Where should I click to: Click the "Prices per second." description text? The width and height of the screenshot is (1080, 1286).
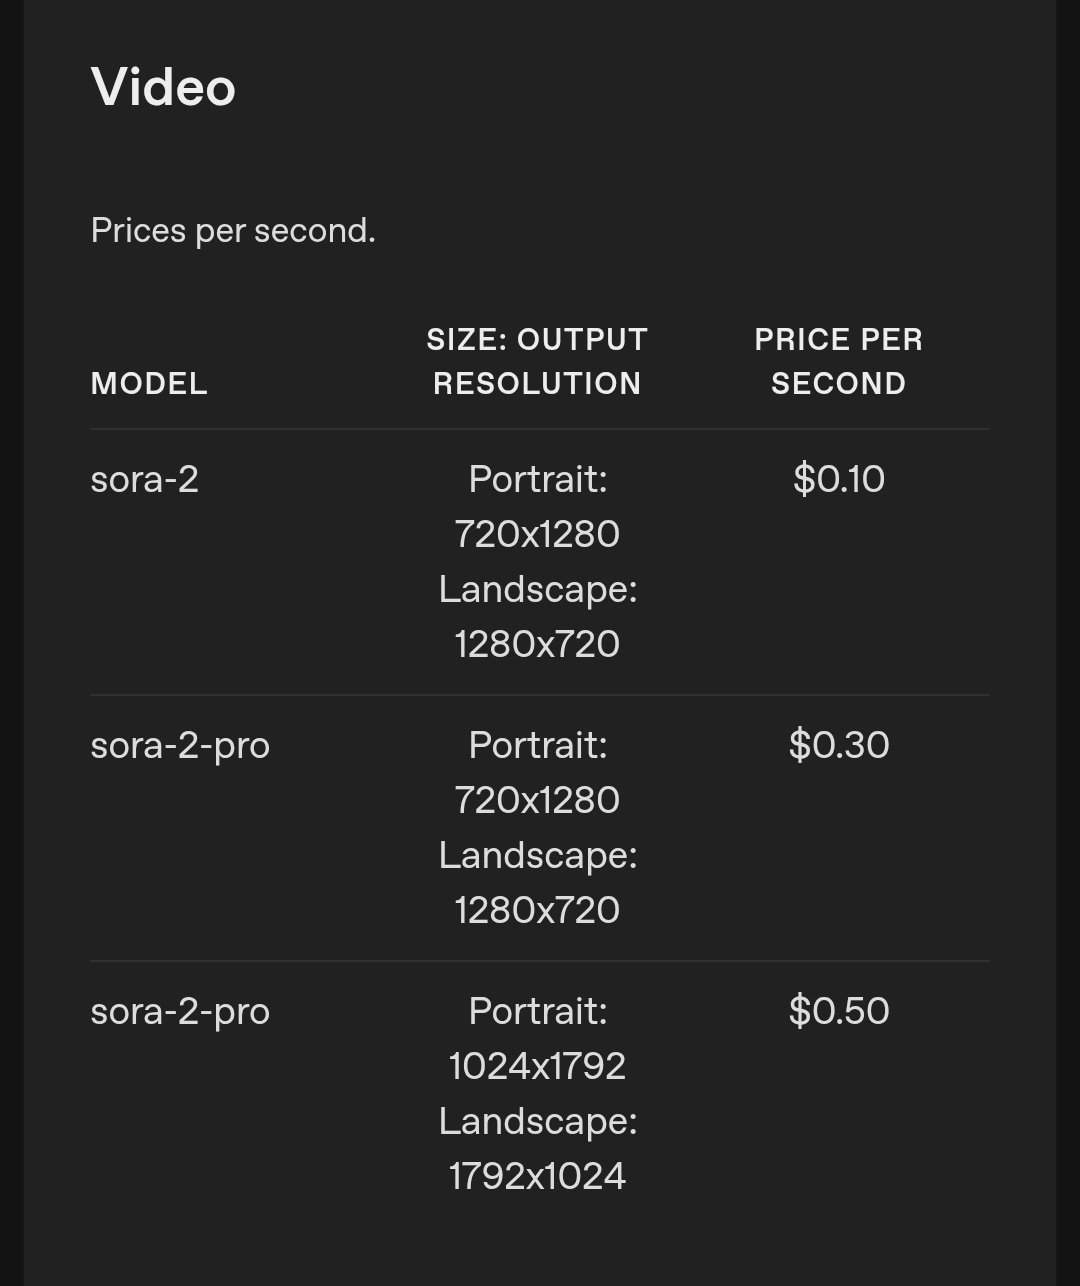coord(233,231)
